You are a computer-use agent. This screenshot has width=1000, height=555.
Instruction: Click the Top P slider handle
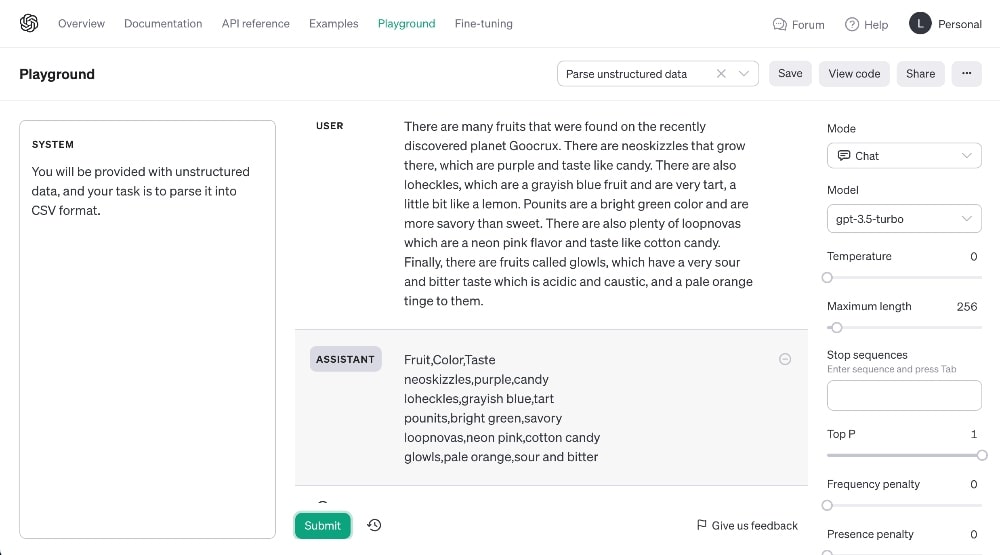[982, 455]
